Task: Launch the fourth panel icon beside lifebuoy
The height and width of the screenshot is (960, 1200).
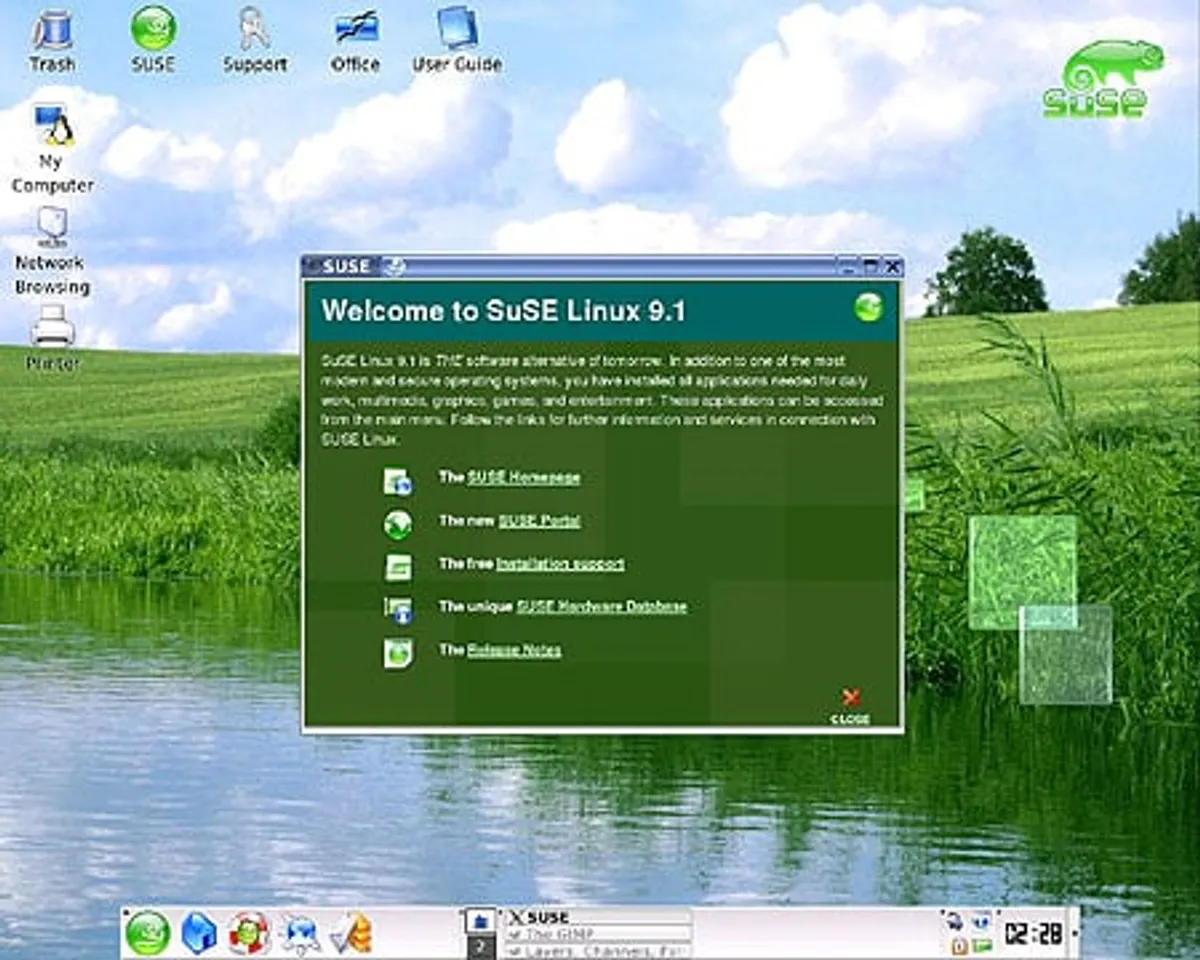Action: [299, 934]
